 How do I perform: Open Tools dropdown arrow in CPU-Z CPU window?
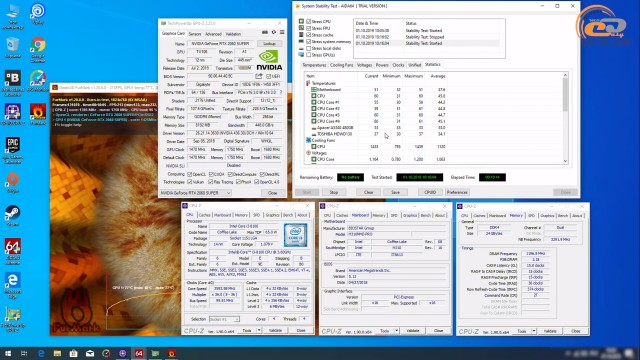tap(259, 330)
